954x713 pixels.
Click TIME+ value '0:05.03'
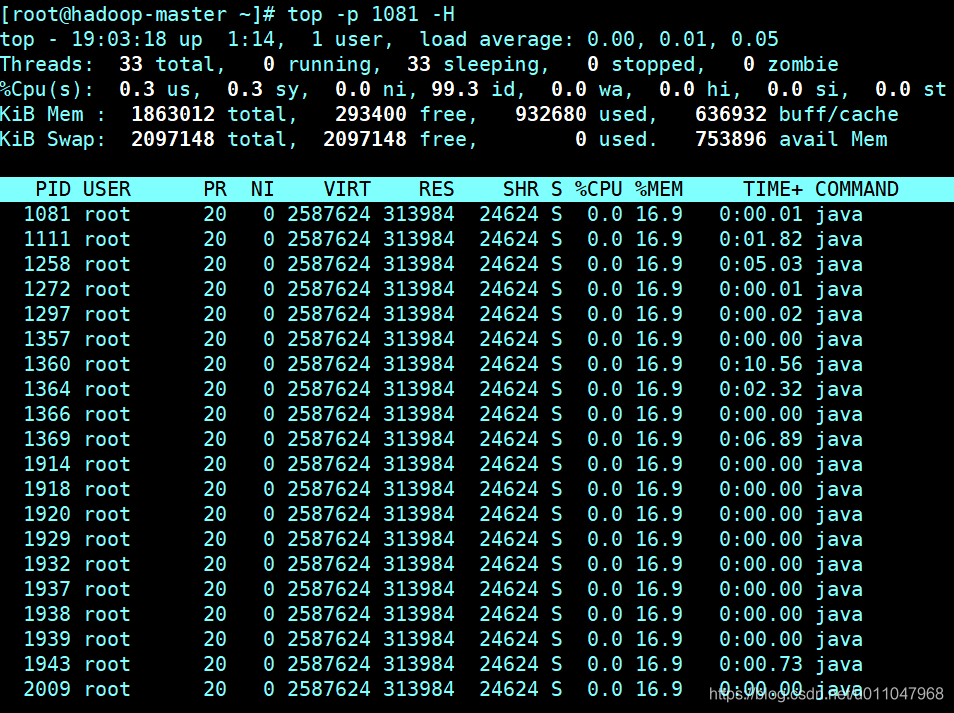761,264
